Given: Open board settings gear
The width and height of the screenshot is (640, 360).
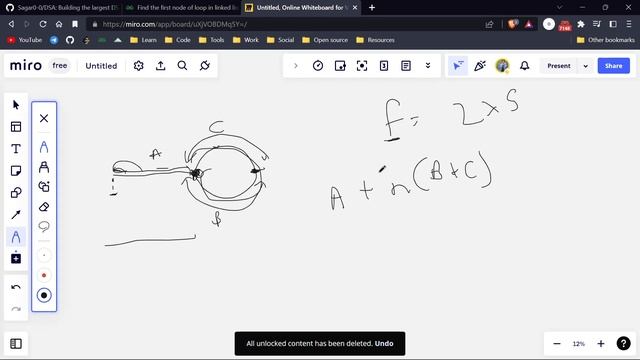Looking at the screenshot, I should (x=138, y=66).
